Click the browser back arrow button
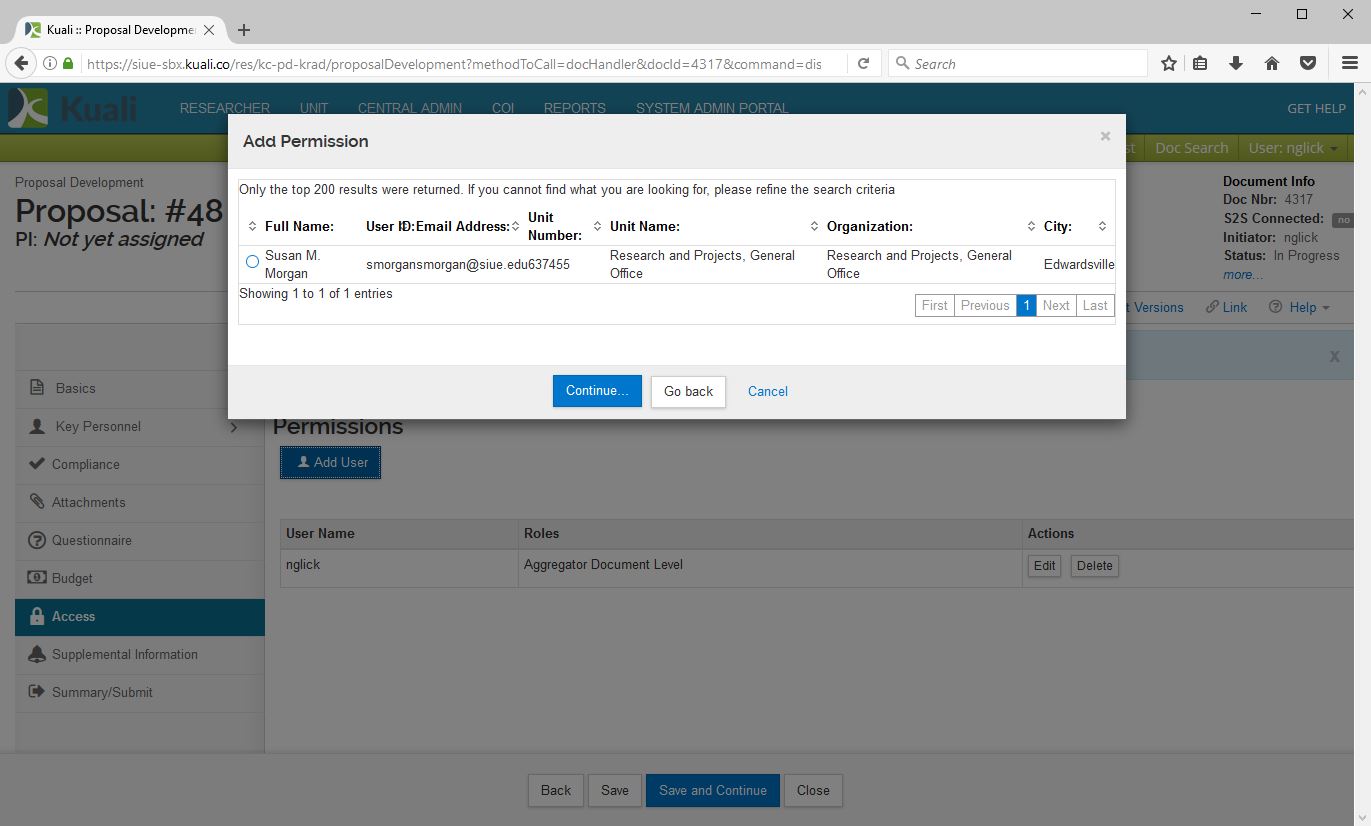Screen dimensions: 1371x826 point(21,64)
